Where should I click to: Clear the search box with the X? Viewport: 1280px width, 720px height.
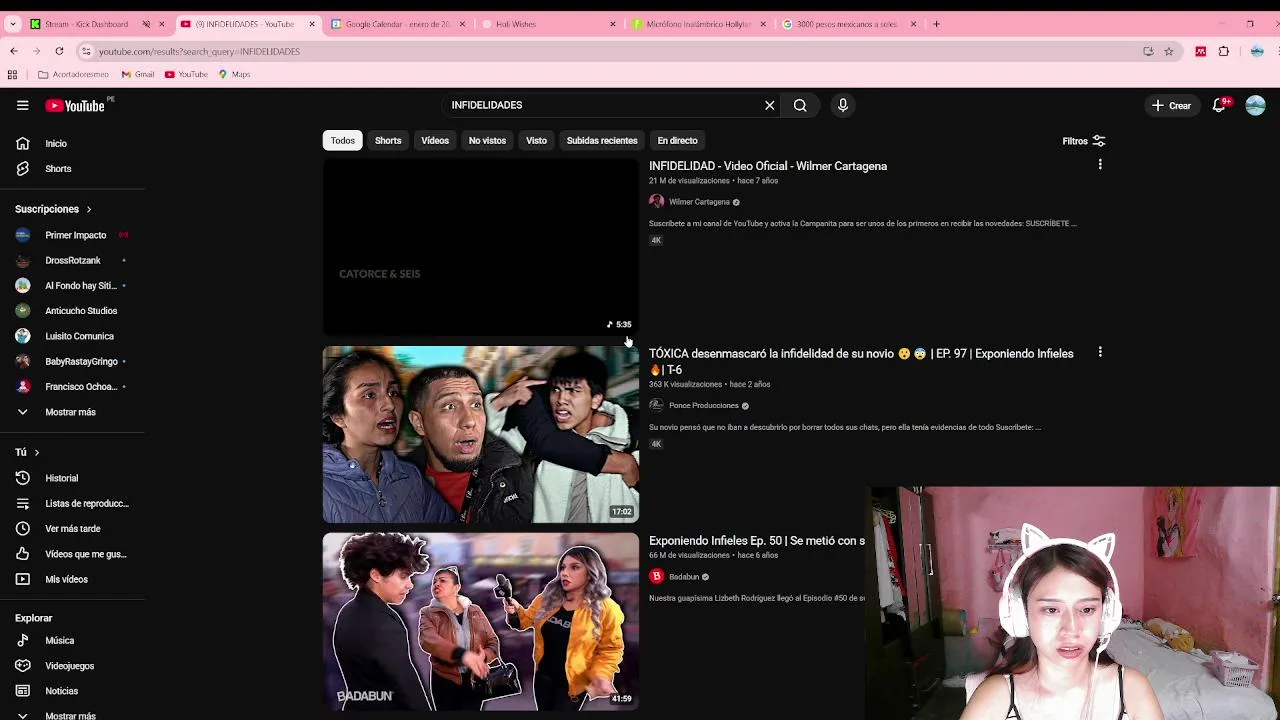(770, 105)
